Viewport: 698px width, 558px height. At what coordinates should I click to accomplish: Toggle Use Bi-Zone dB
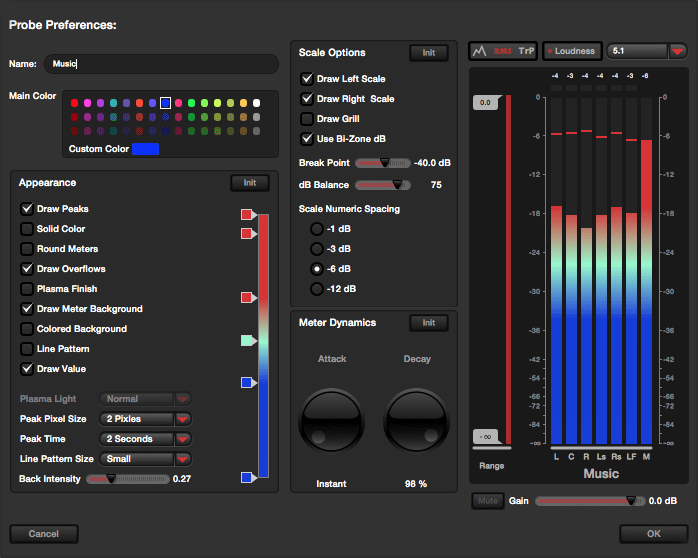pyautogui.click(x=307, y=139)
